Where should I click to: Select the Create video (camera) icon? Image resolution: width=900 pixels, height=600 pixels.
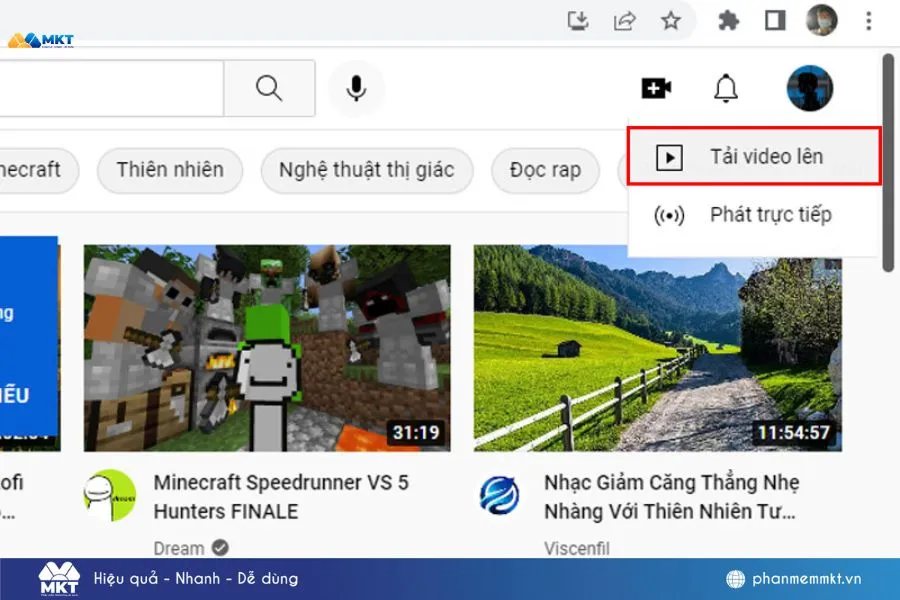pyautogui.click(x=655, y=88)
